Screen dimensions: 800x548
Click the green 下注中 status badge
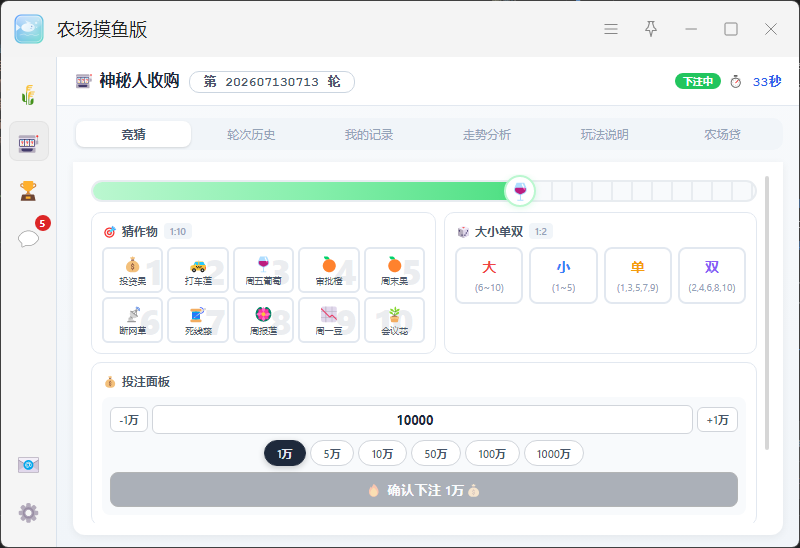697,81
